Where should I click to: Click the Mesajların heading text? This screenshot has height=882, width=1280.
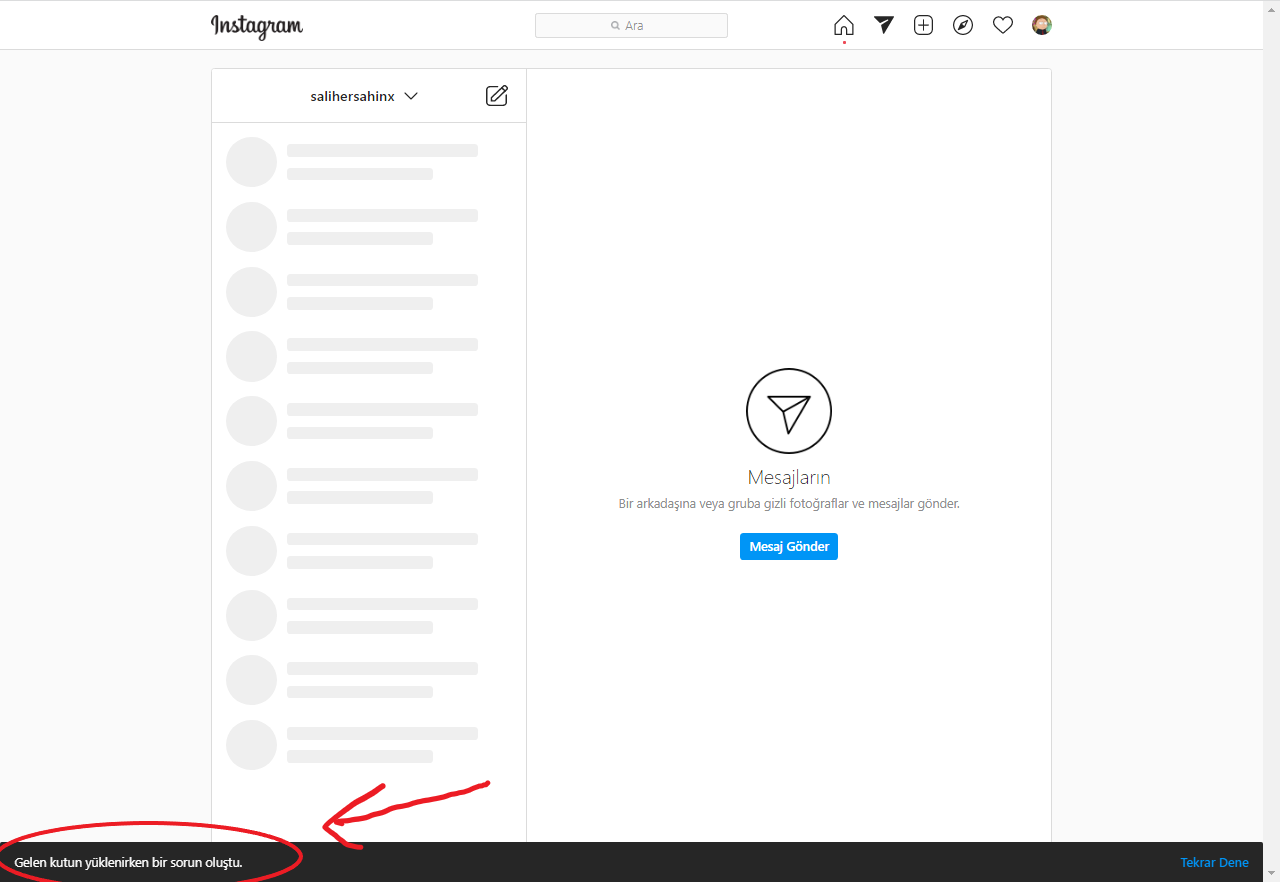[789, 477]
